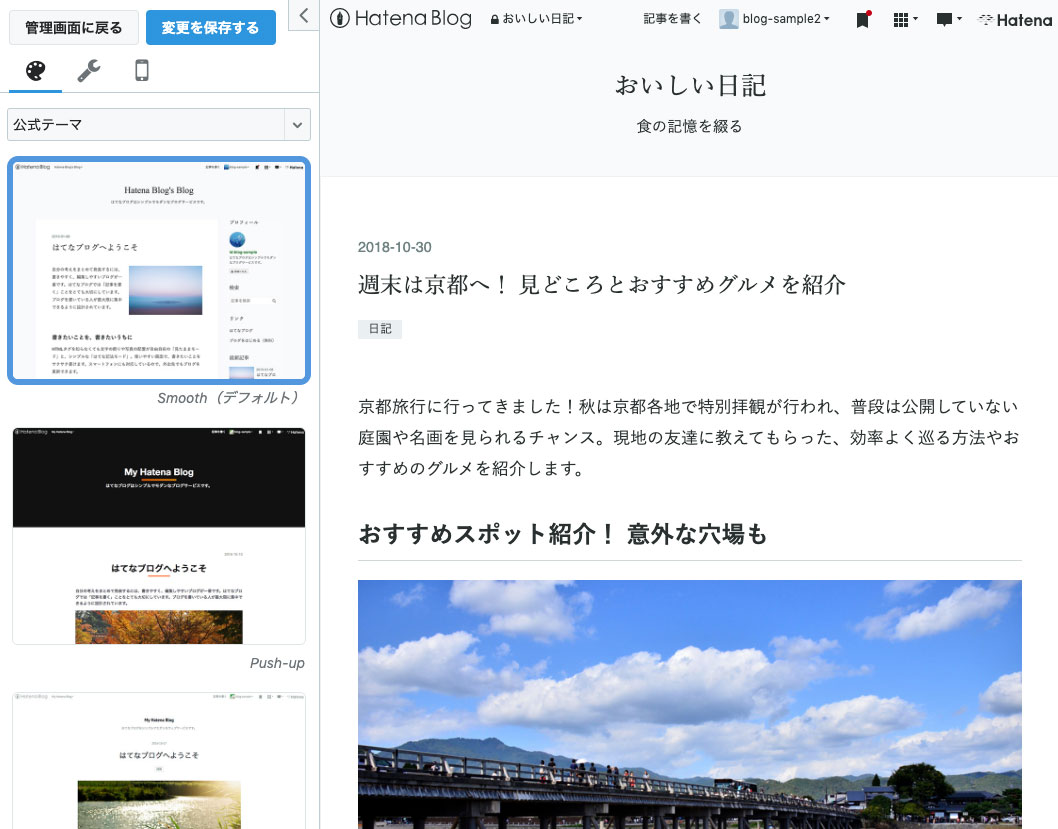
Task: Open the おいしい日記 blog dropdown
Action: (x=537, y=19)
